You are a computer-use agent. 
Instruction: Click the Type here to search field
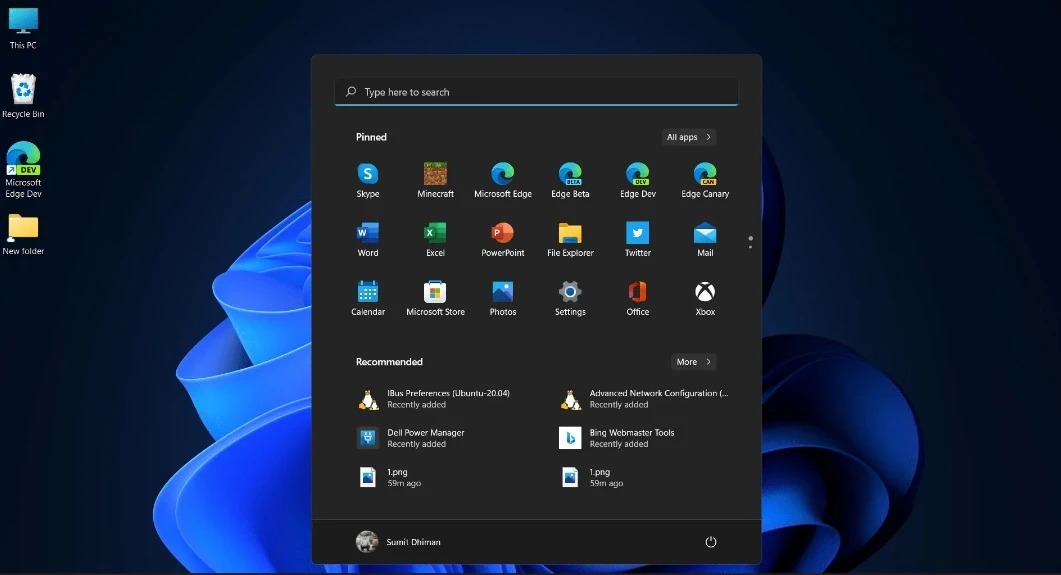pos(536,92)
